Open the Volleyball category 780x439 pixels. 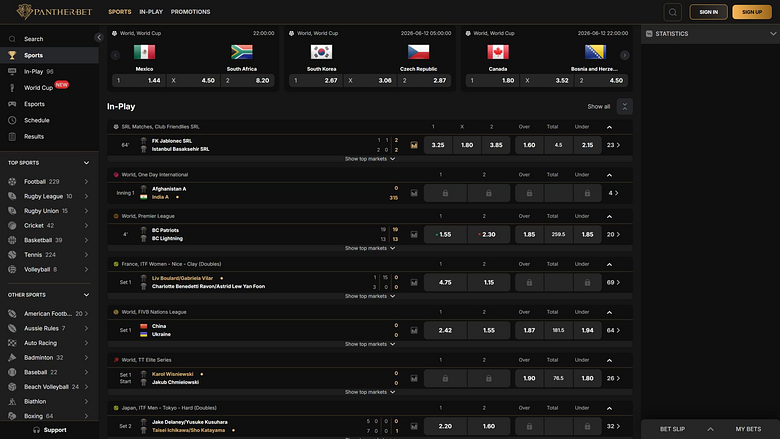(48, 269)
